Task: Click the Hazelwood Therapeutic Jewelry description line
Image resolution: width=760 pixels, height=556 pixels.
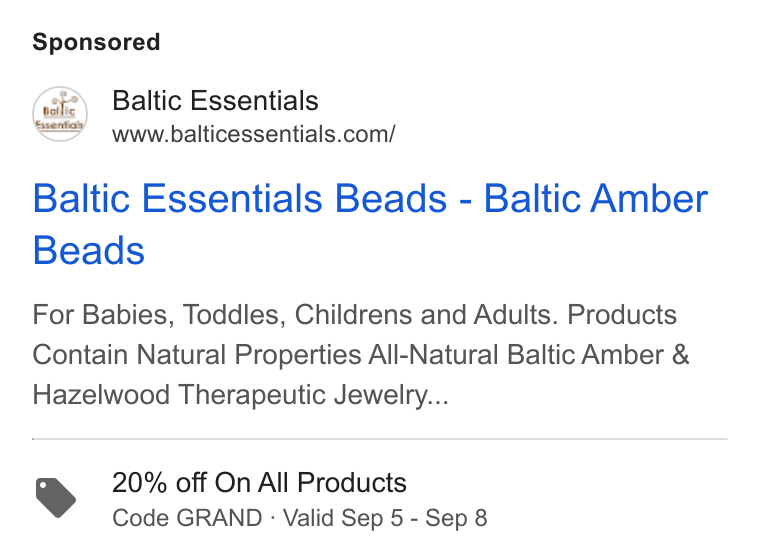Action: pos(240,394)
